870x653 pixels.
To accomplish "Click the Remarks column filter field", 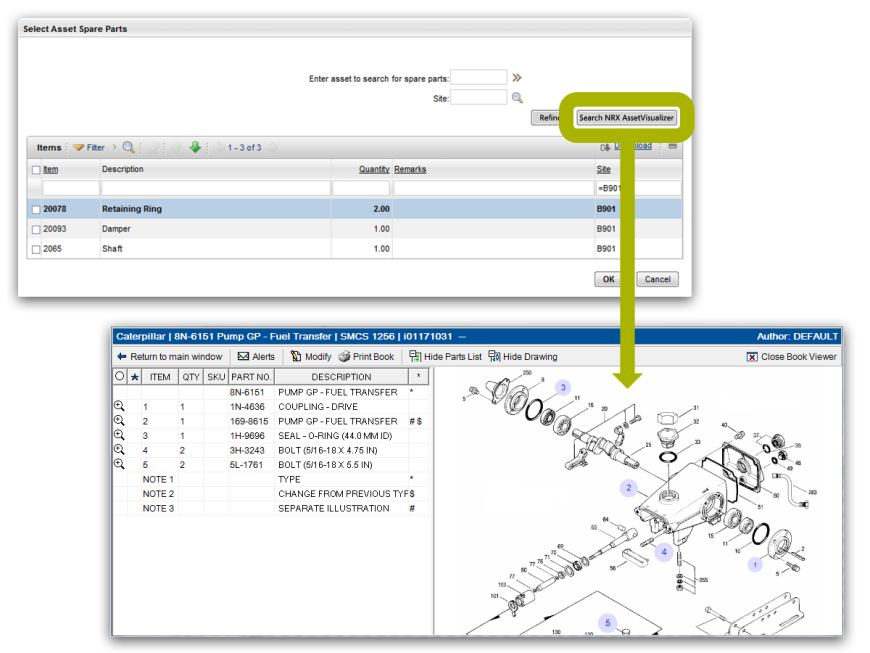I will pos(494,188).
